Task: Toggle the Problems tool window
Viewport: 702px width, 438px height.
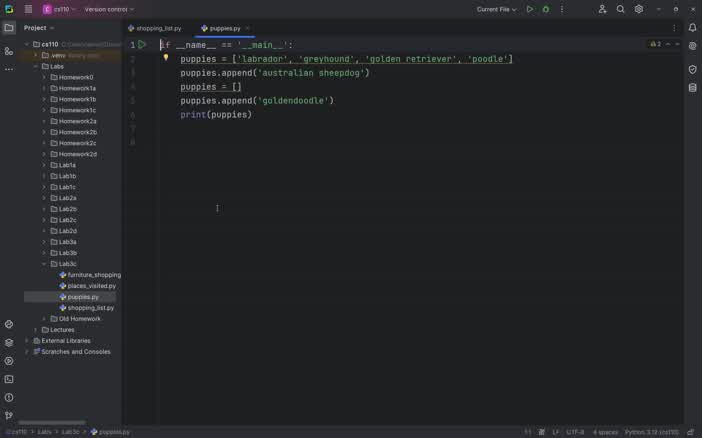Action: tap(9, 397)
